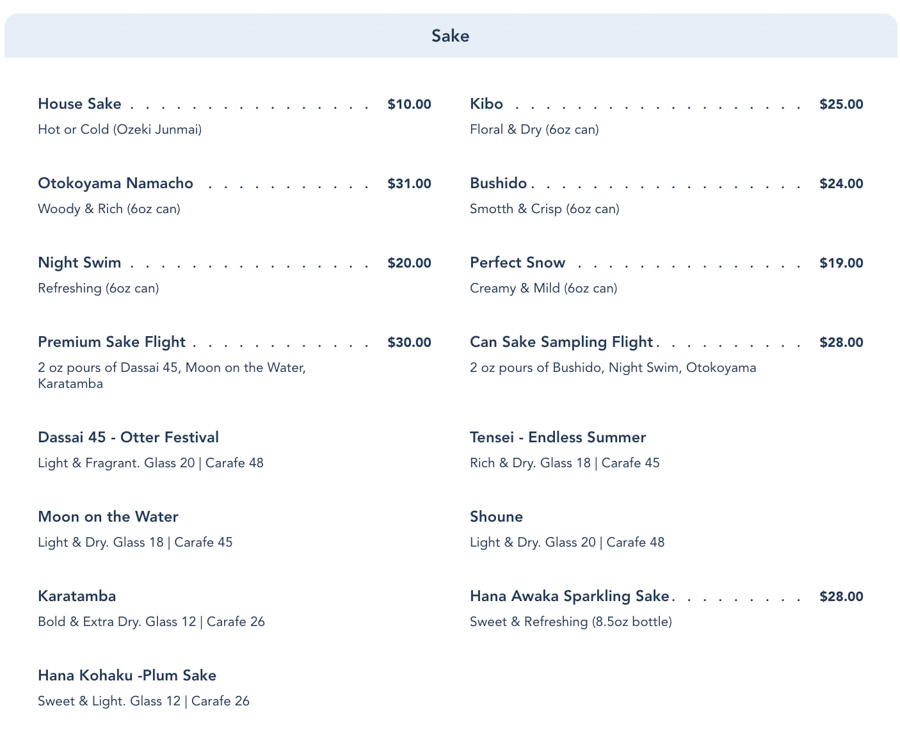Select Night Swim sake
The width and height of the screenshot is (900, 740).
coord(80,263)
